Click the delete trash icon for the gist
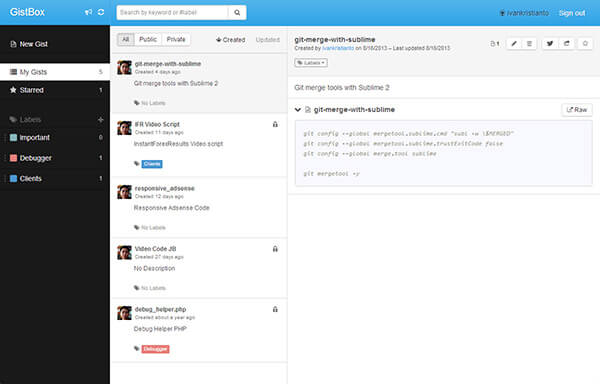Screen dimensions: 600x384 (529, 44)
